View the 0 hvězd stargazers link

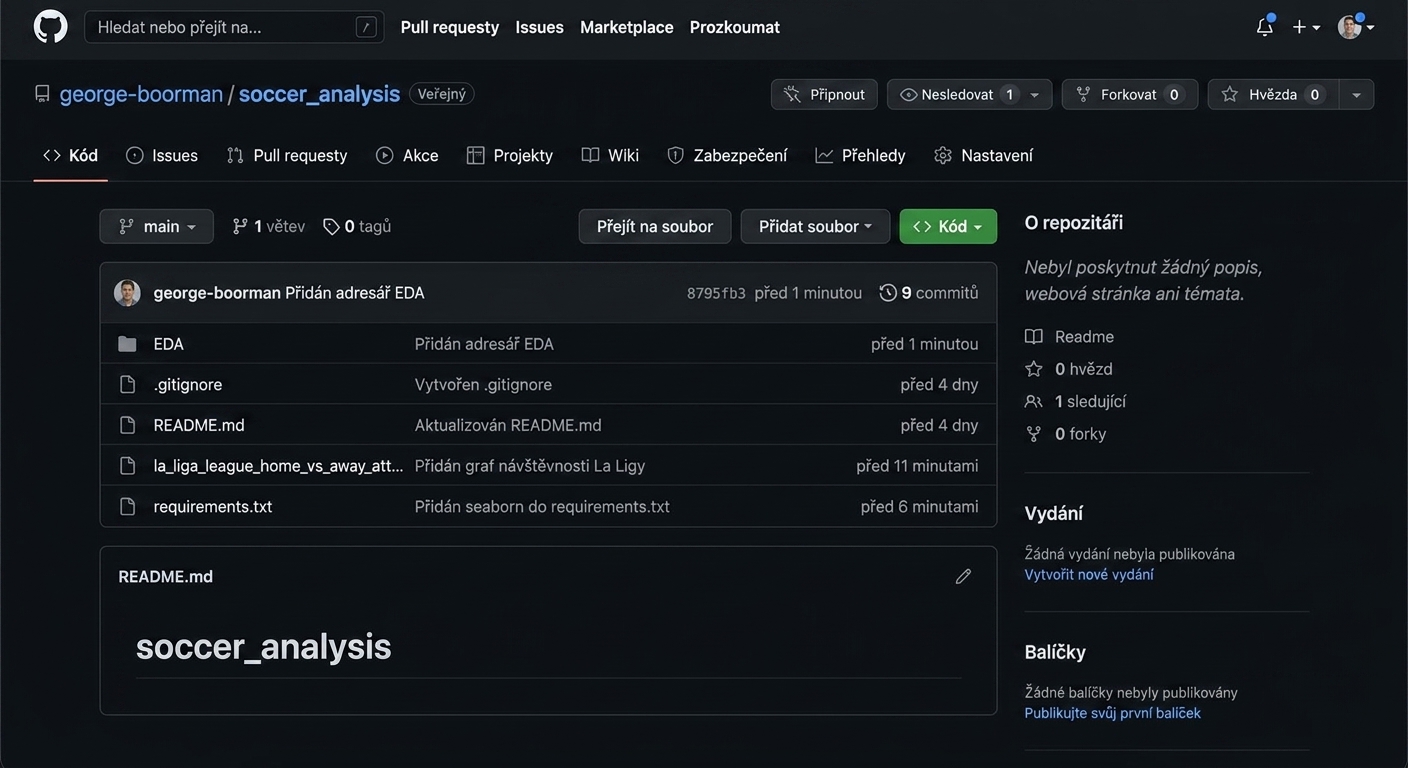1069,369
